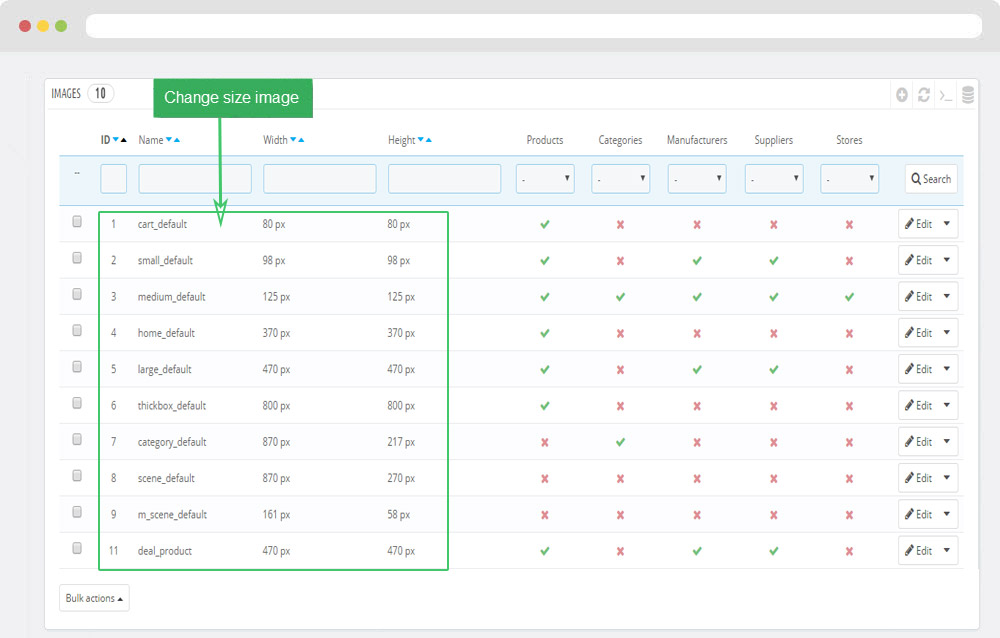Expand Edit options arrow for cart_default
Image resolution: width=1000 pixels, height=638 pixels.
947,224
